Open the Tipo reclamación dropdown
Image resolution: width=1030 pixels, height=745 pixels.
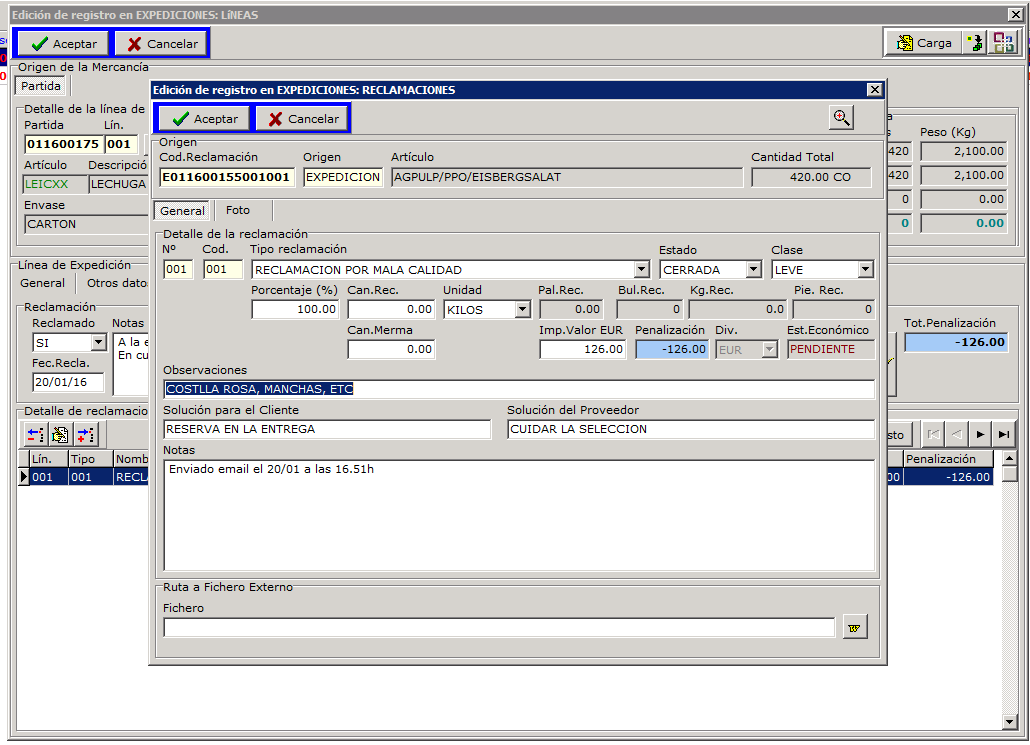(641, 270)
